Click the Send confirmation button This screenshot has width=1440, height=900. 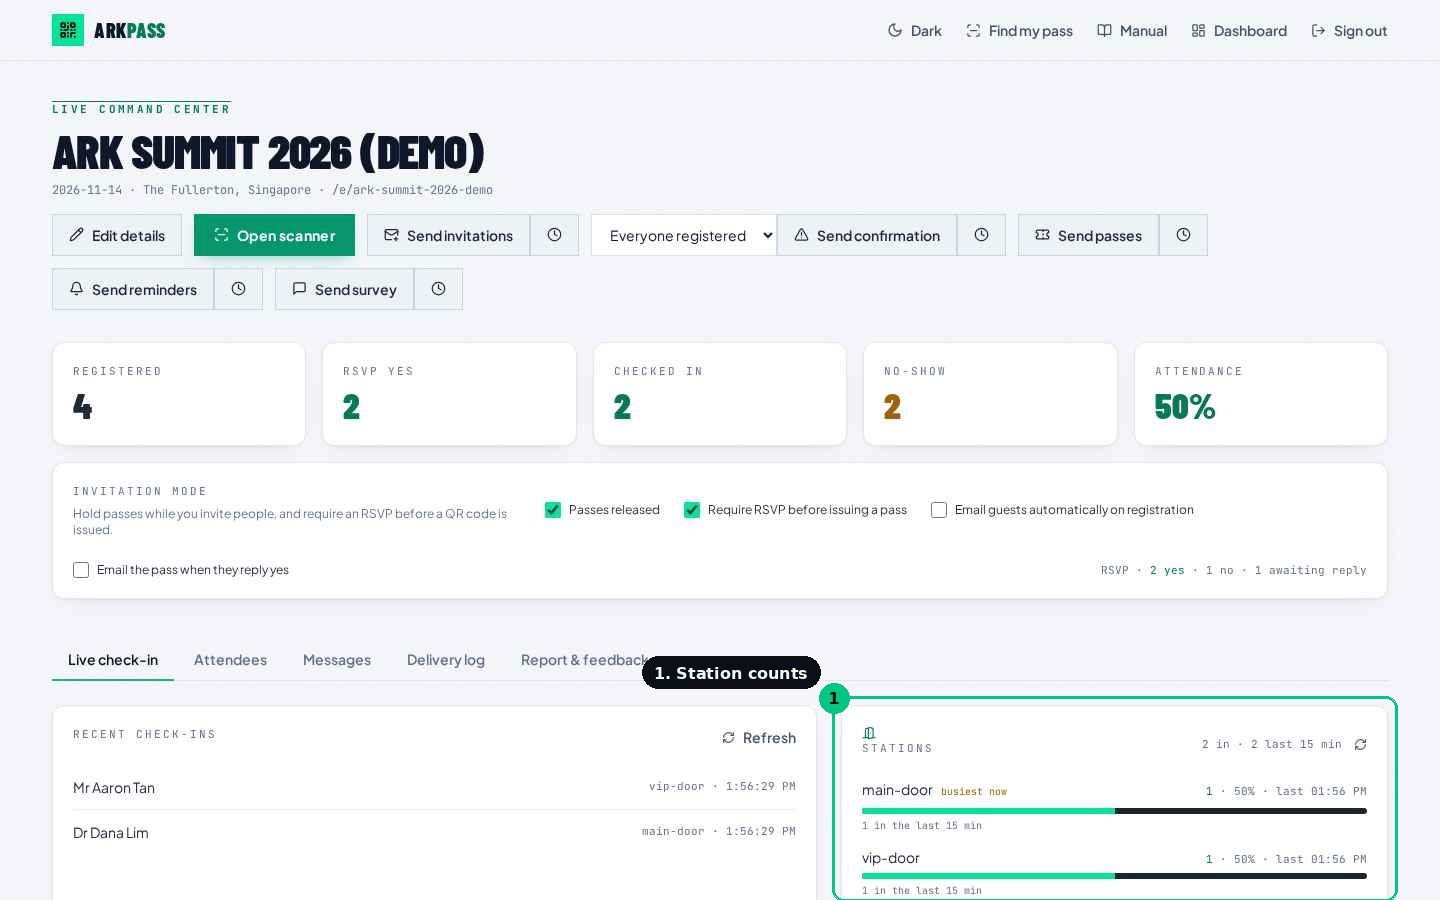(867, 235)
